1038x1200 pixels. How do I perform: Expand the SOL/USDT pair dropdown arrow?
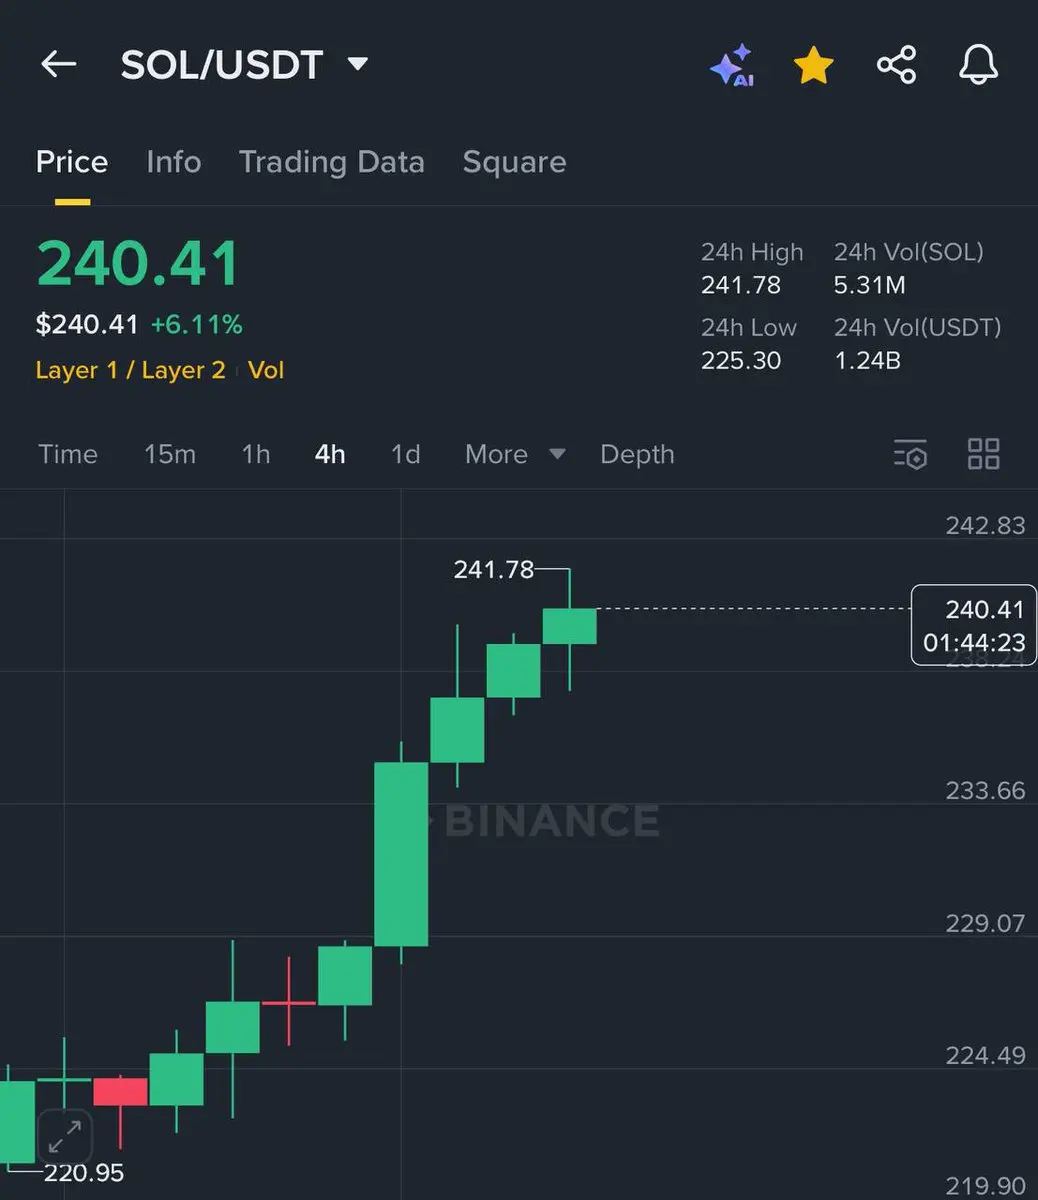tap(357, 65)
